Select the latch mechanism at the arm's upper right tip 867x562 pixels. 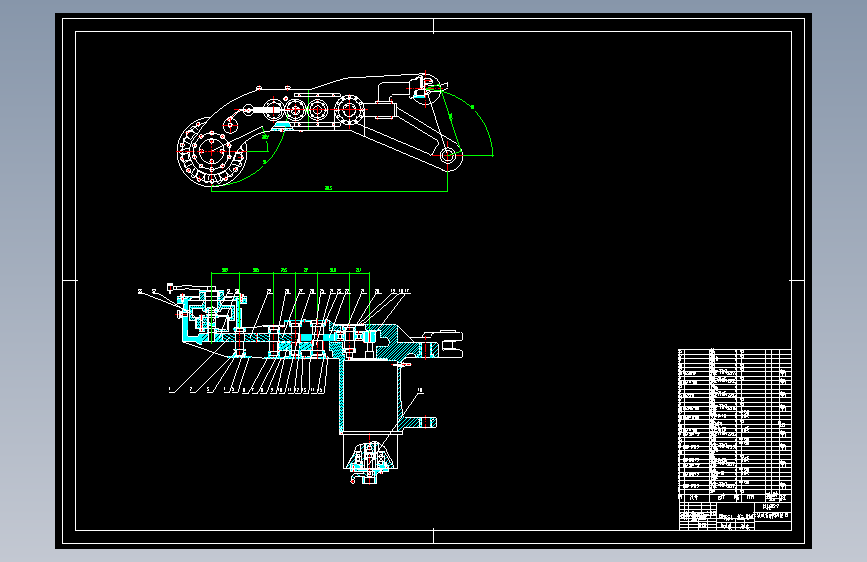point(425,87)
